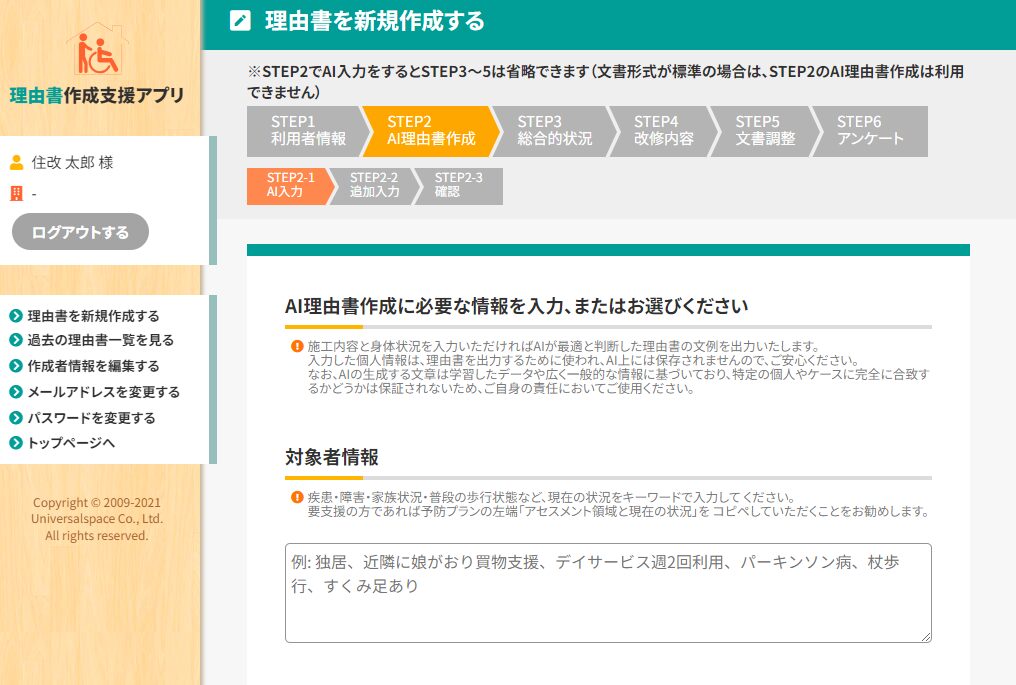Click the pencil edit icon in header

pyautogui.click(x=240, y=21)
